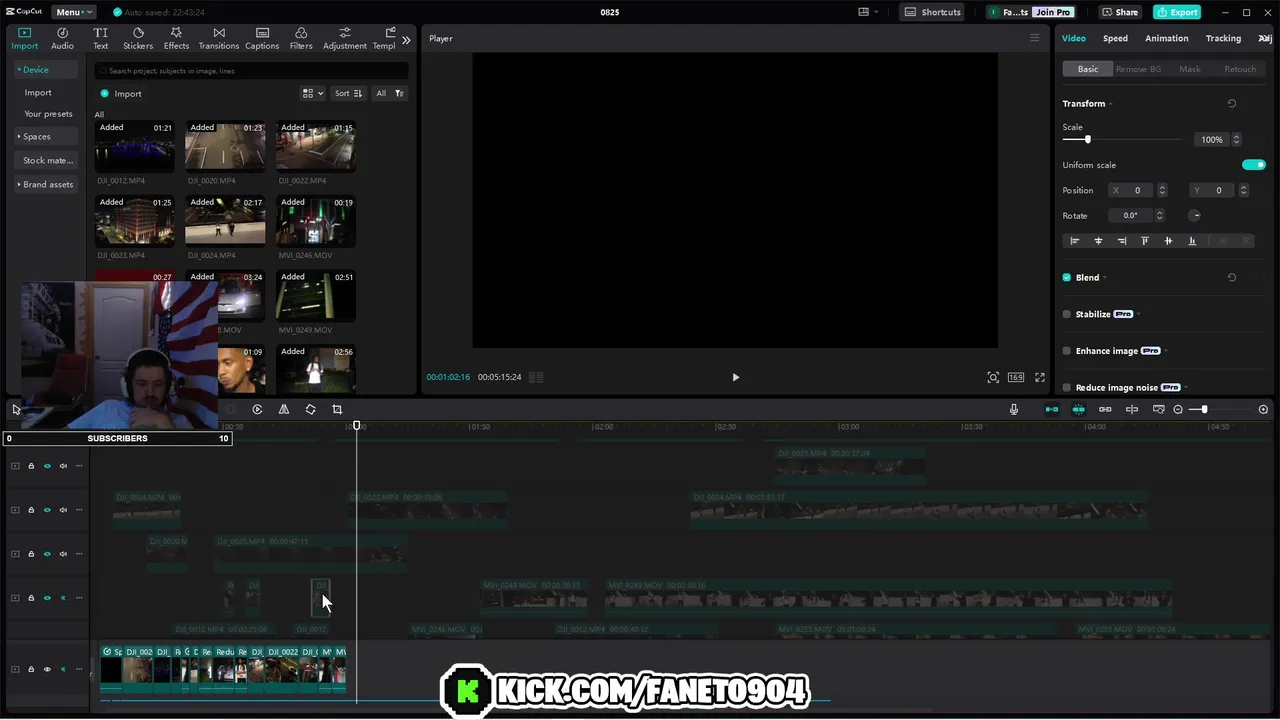
Task: Select the Mask sub-tab
Action: tap(1190, 69)
